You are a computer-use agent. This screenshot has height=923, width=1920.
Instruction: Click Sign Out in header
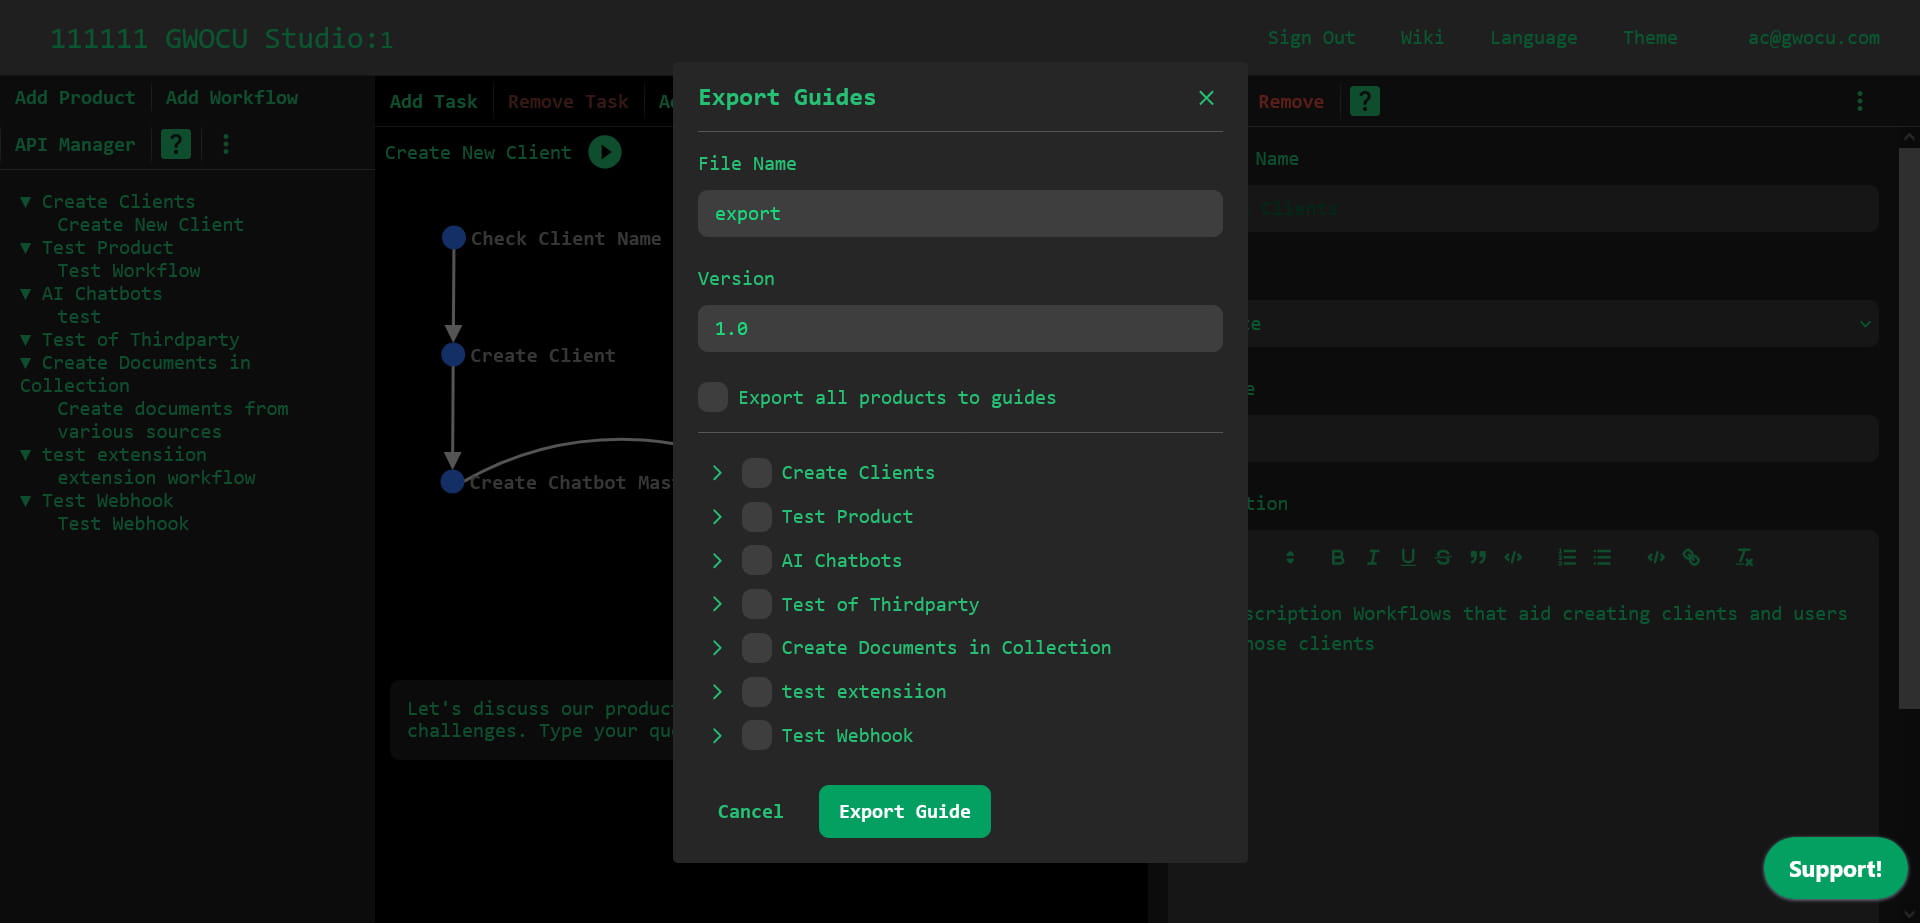click(x=1311, y=38)
